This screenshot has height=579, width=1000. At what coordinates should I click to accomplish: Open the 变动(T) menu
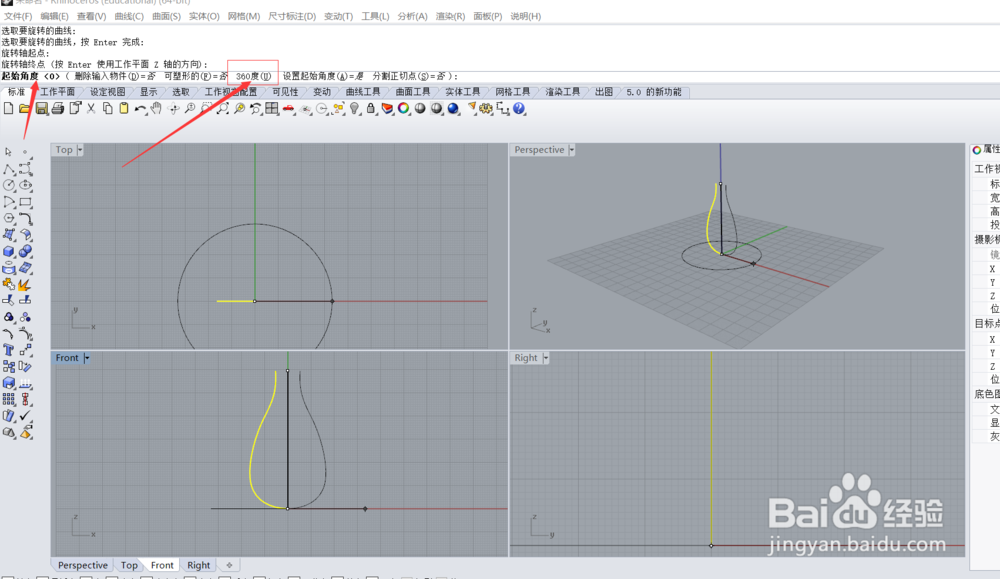coord(338,16)
